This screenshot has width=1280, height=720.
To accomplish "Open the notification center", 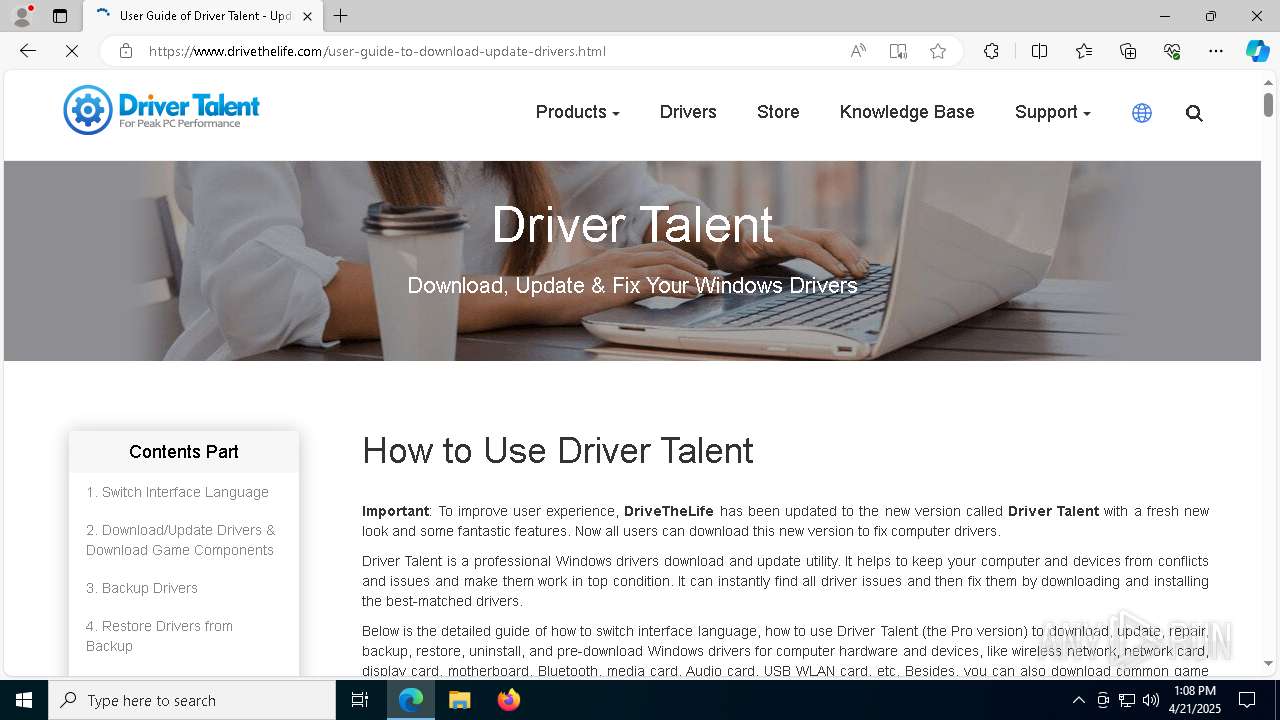I will click(x=1247, y=700).
